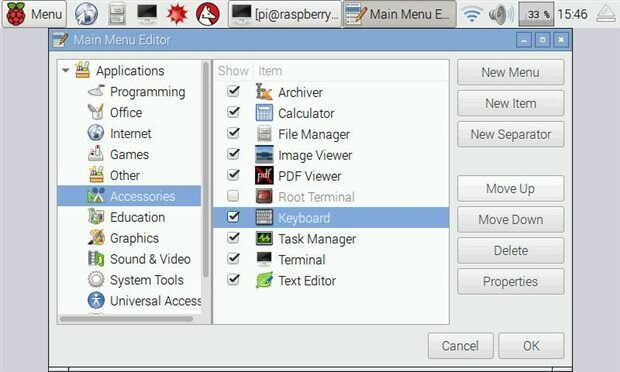Select the Accessories category
This screenshot has width=620, height=372.
(129, 196)
